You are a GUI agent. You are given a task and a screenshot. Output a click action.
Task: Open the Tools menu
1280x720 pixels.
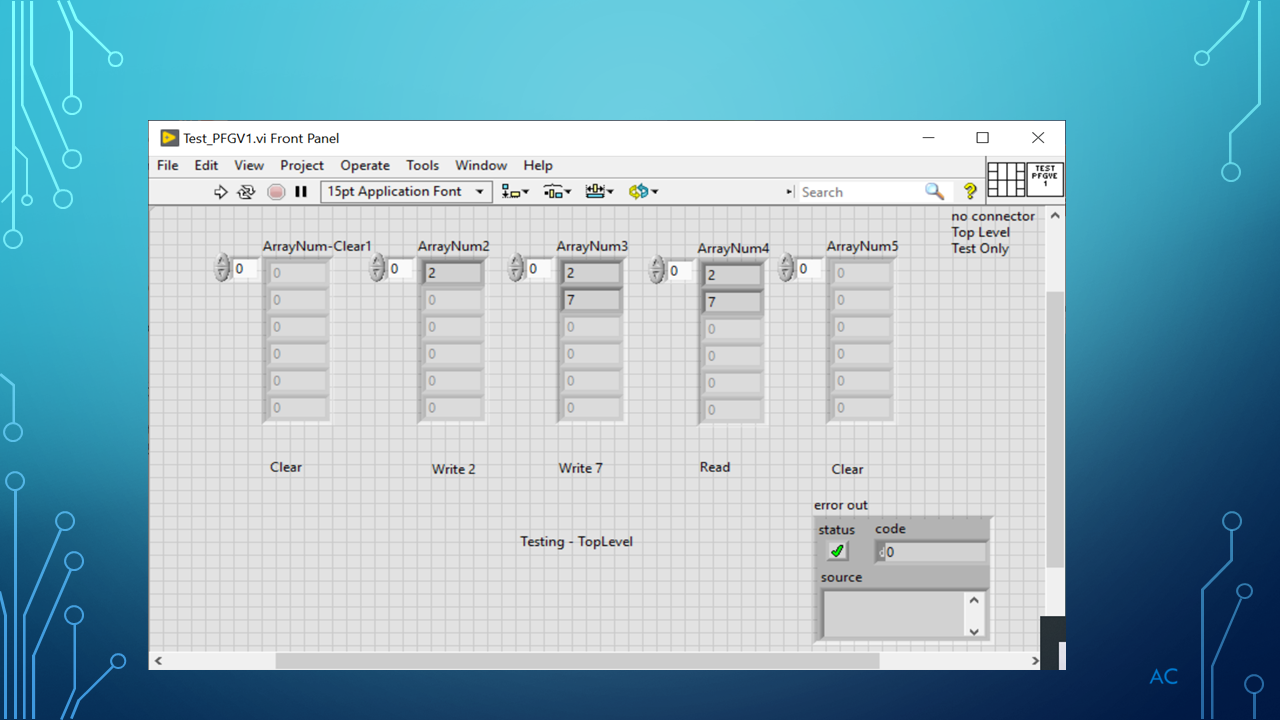422,166
